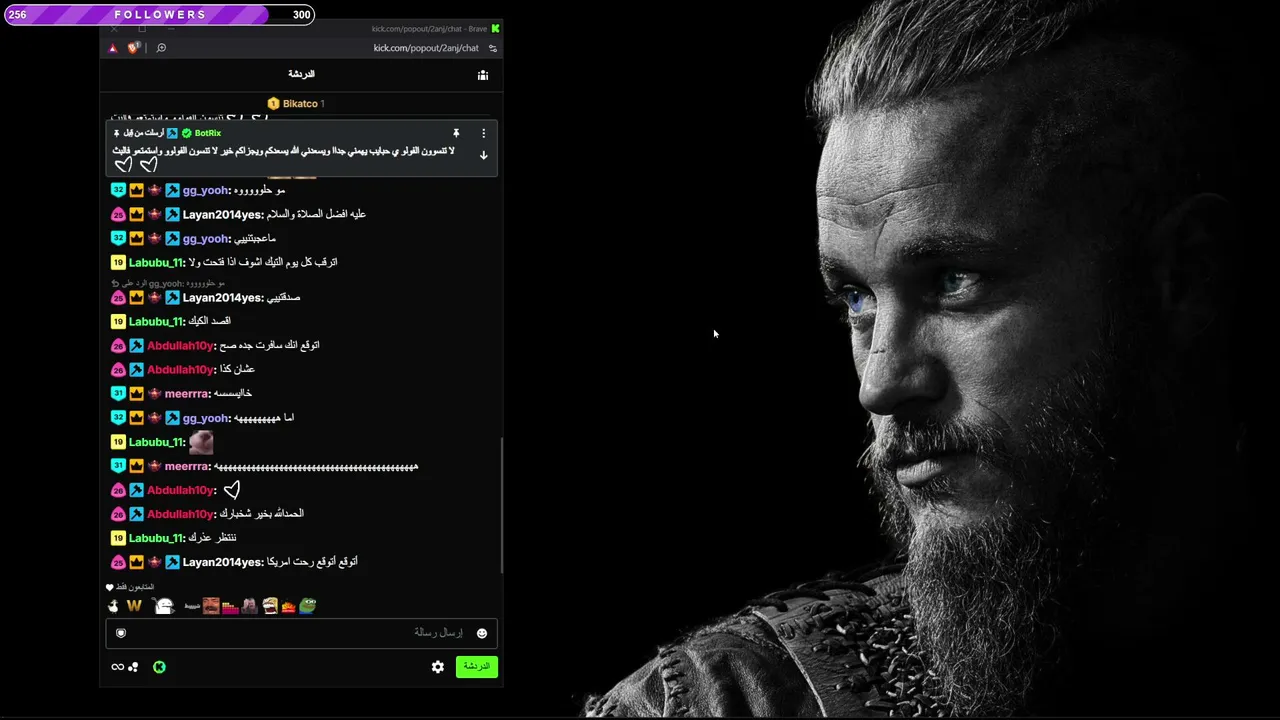
Task: Open gg_yooh profile on 'مو حلوووووه' message
Action: point(205,190)
